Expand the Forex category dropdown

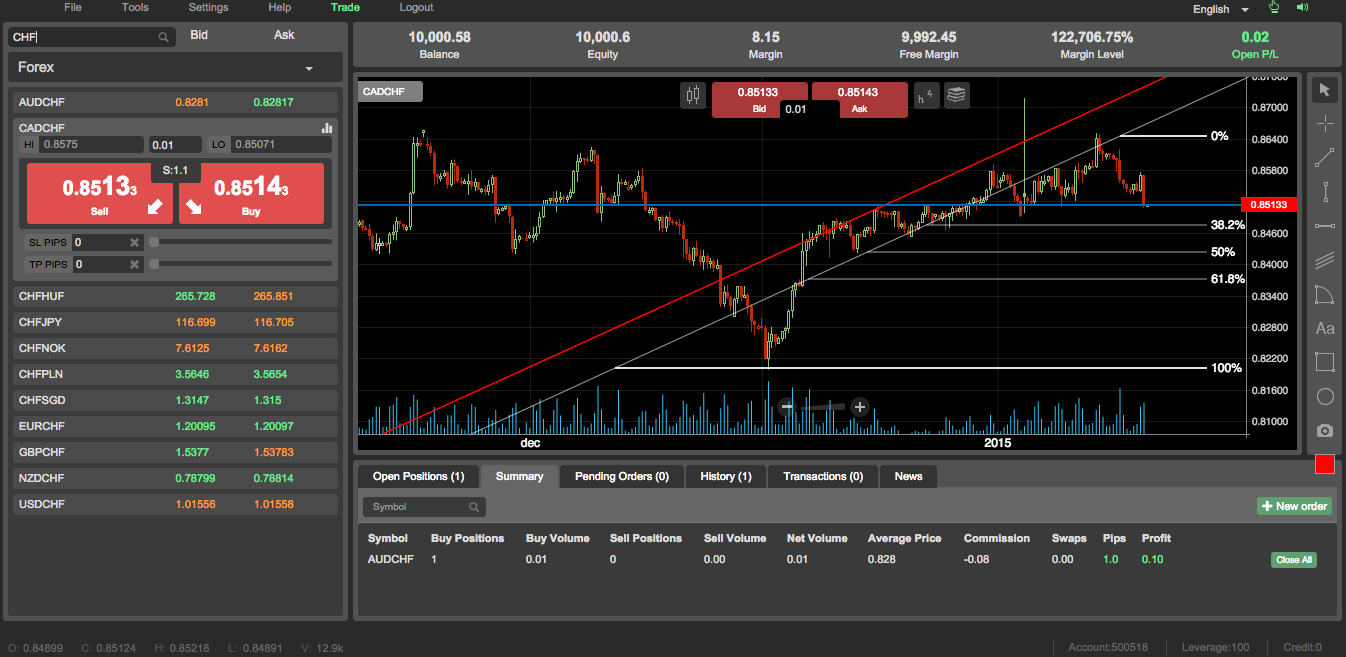click(x=309, y=68)
